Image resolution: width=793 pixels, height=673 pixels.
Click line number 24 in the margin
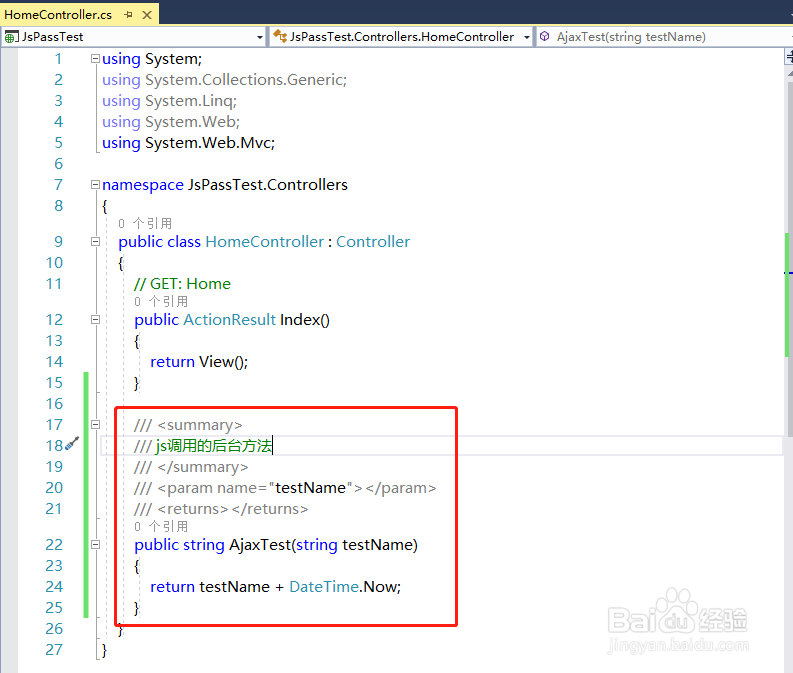[54, 587]
